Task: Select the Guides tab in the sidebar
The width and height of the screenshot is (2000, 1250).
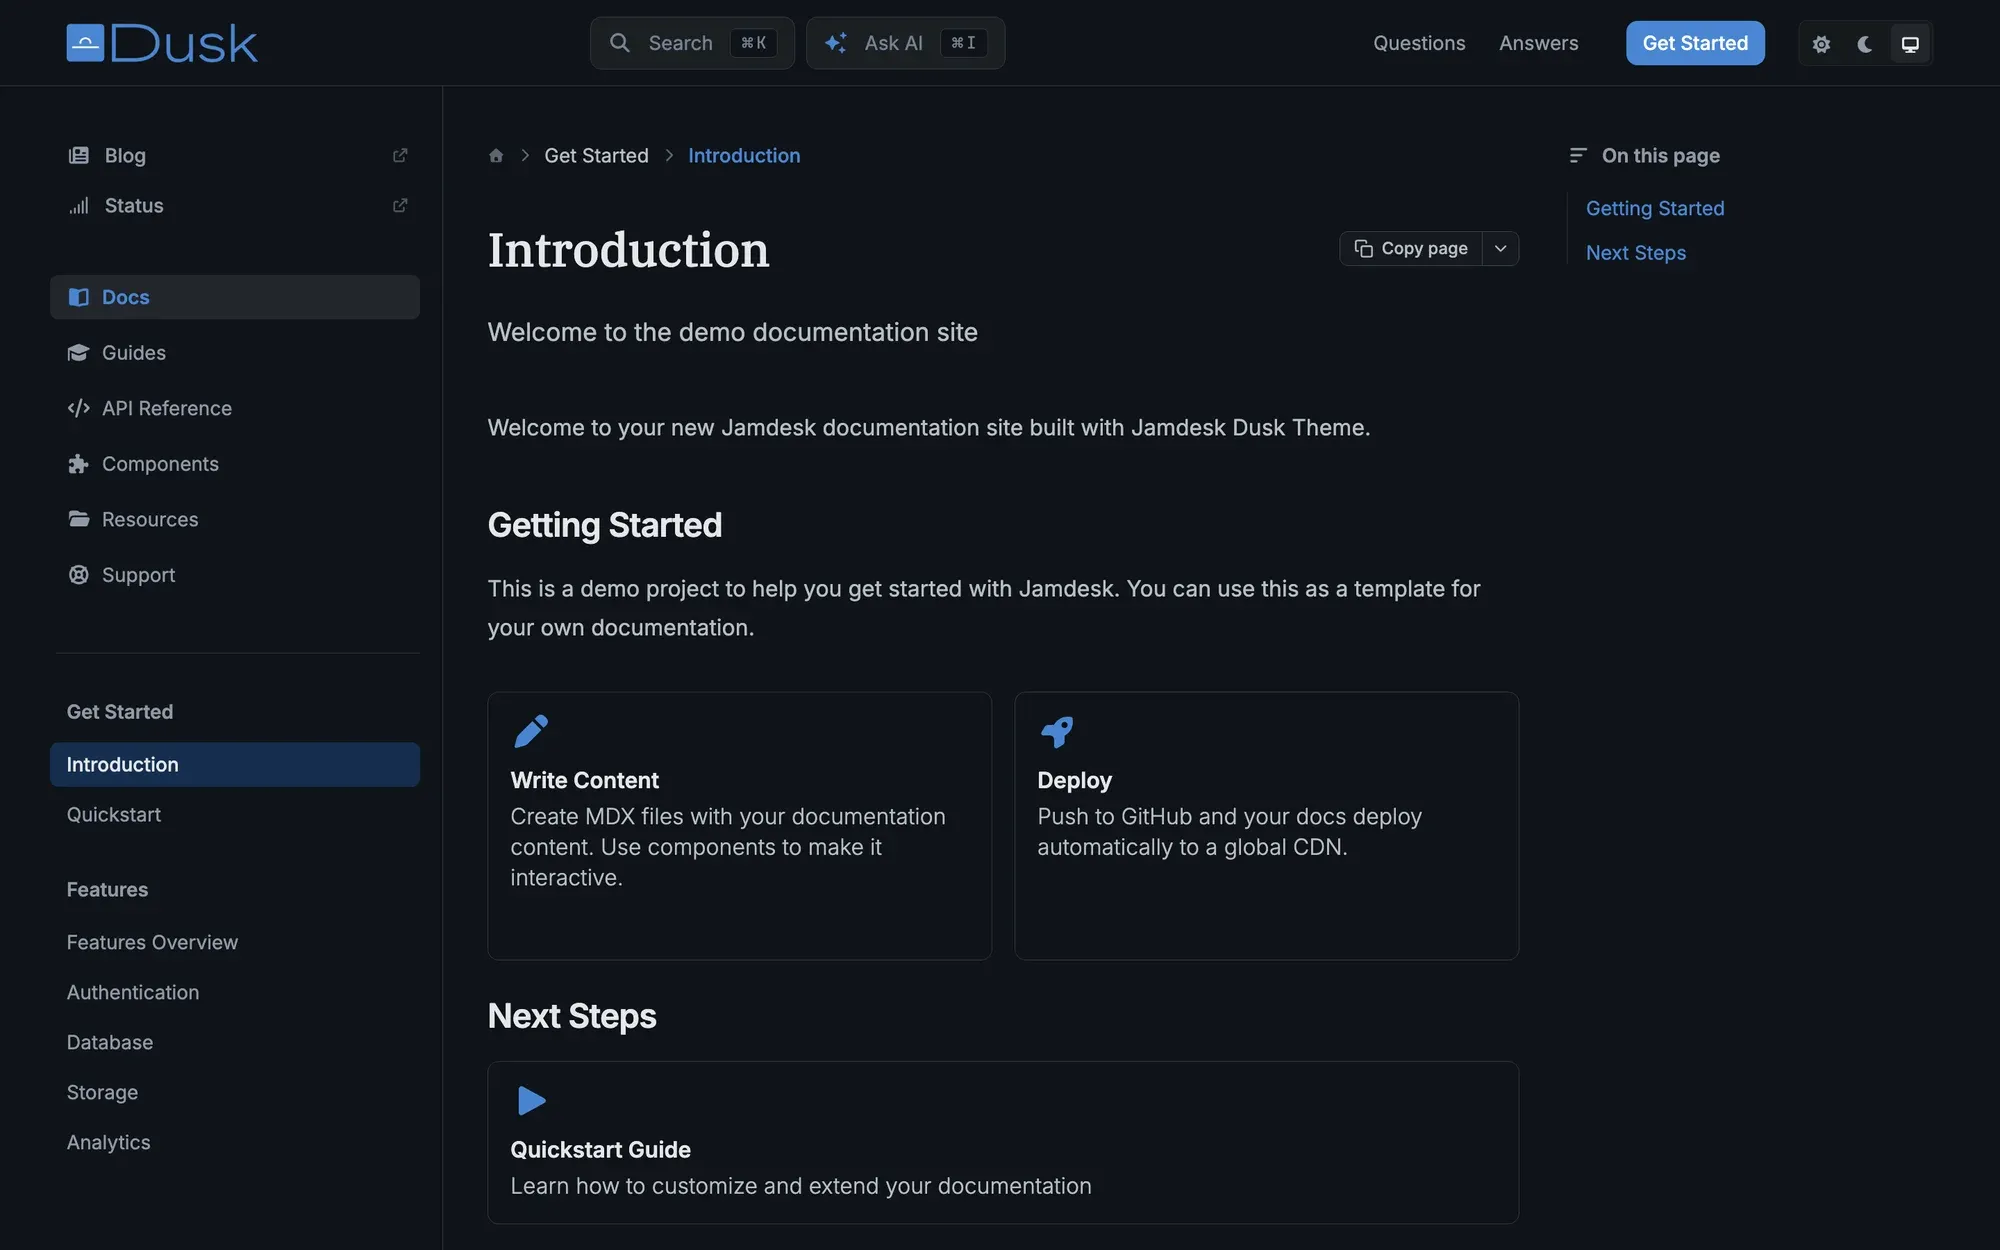Action: (x=235, y=353)
